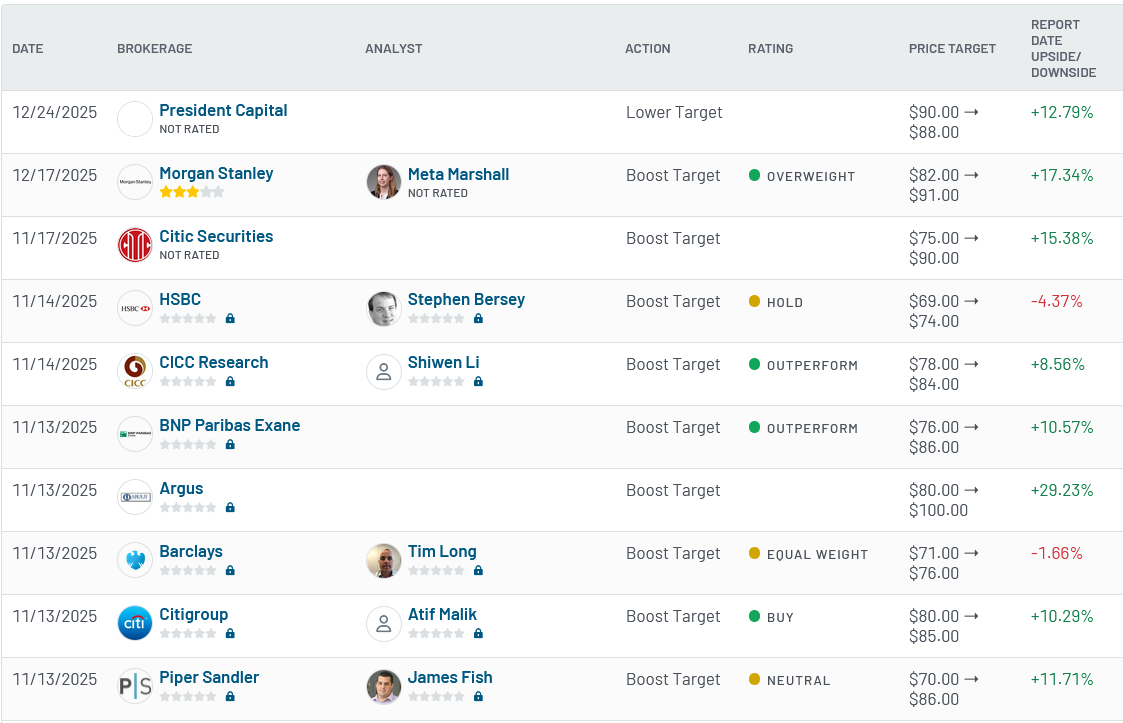1123x723 pixels.
Task: Click the lock icon beside Shiwen Li's rating
Action: point(478,381)
